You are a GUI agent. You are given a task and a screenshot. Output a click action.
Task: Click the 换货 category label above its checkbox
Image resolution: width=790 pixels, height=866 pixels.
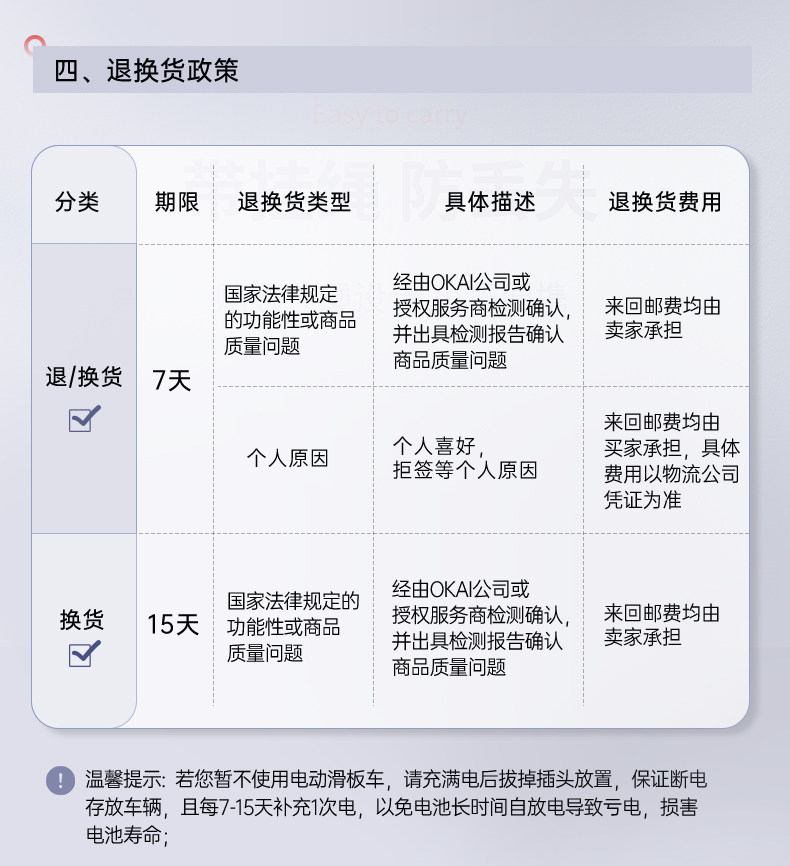pyautogui.click(x=82, y=619)
